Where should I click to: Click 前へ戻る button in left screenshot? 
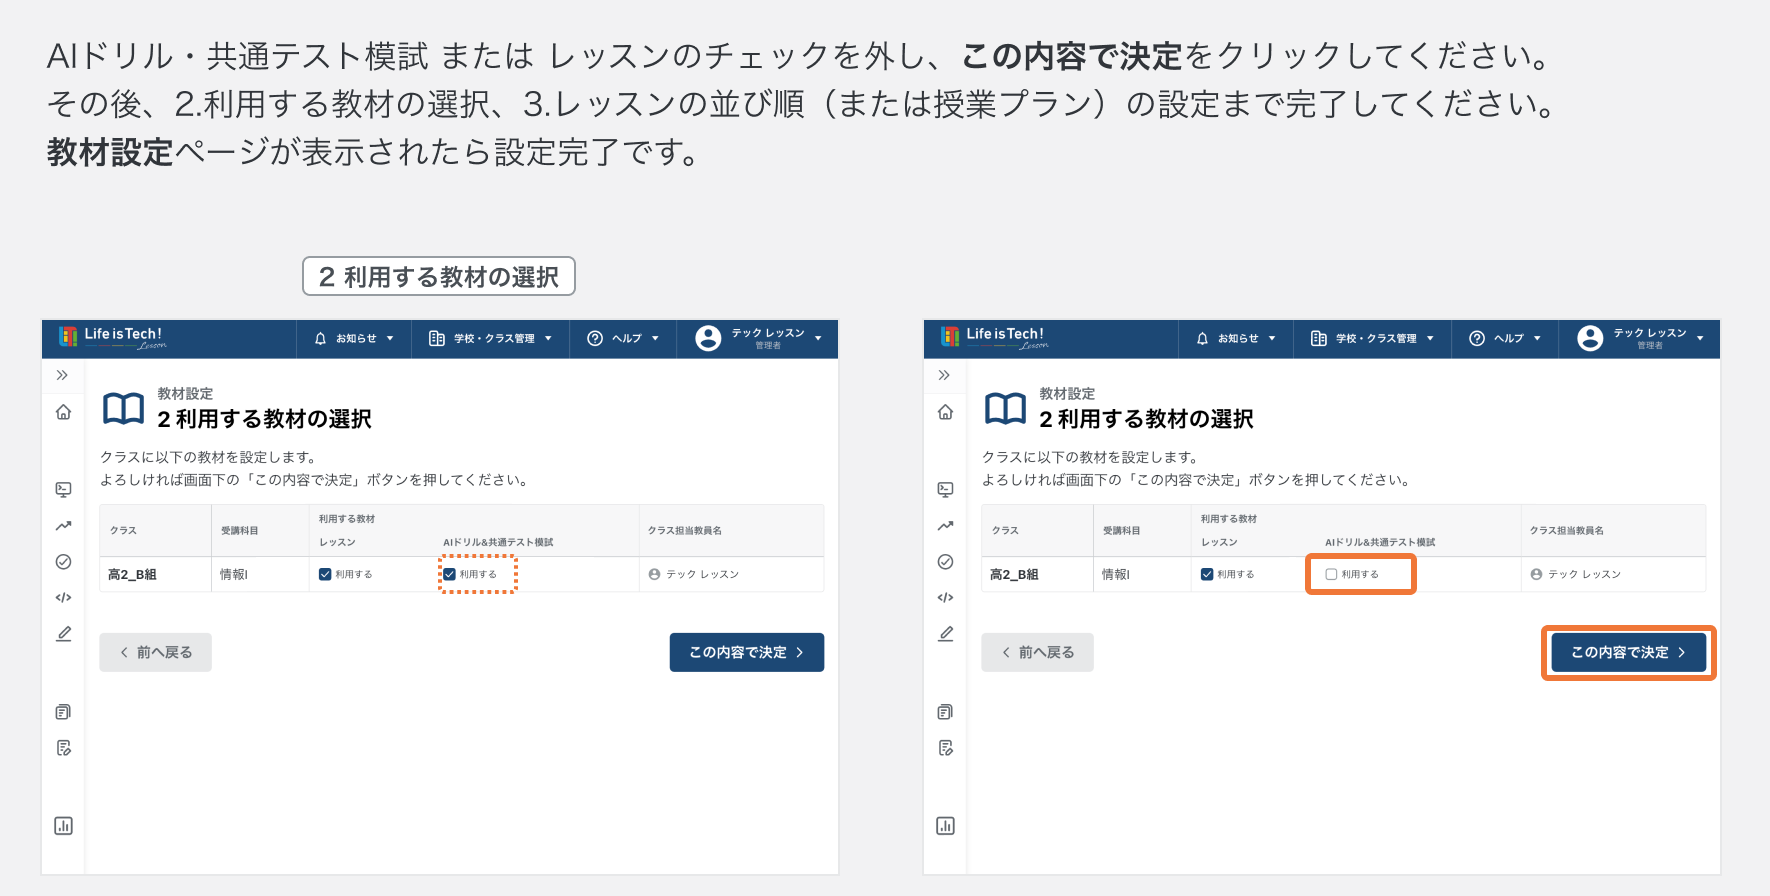point(155,652)
